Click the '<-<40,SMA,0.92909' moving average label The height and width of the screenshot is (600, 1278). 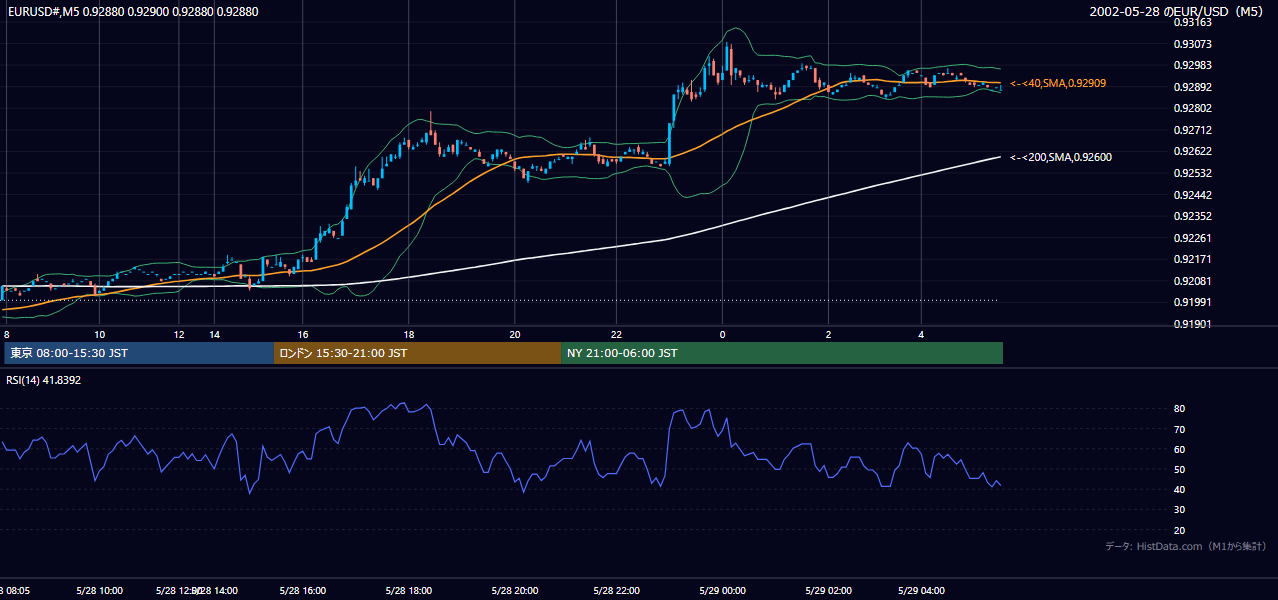pos(1058,84)
